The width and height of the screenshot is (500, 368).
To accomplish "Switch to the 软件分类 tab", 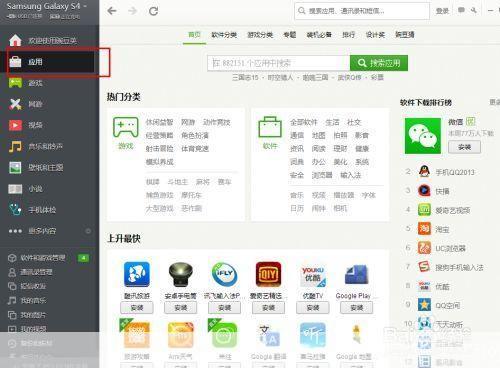I will tap(224, 34).
